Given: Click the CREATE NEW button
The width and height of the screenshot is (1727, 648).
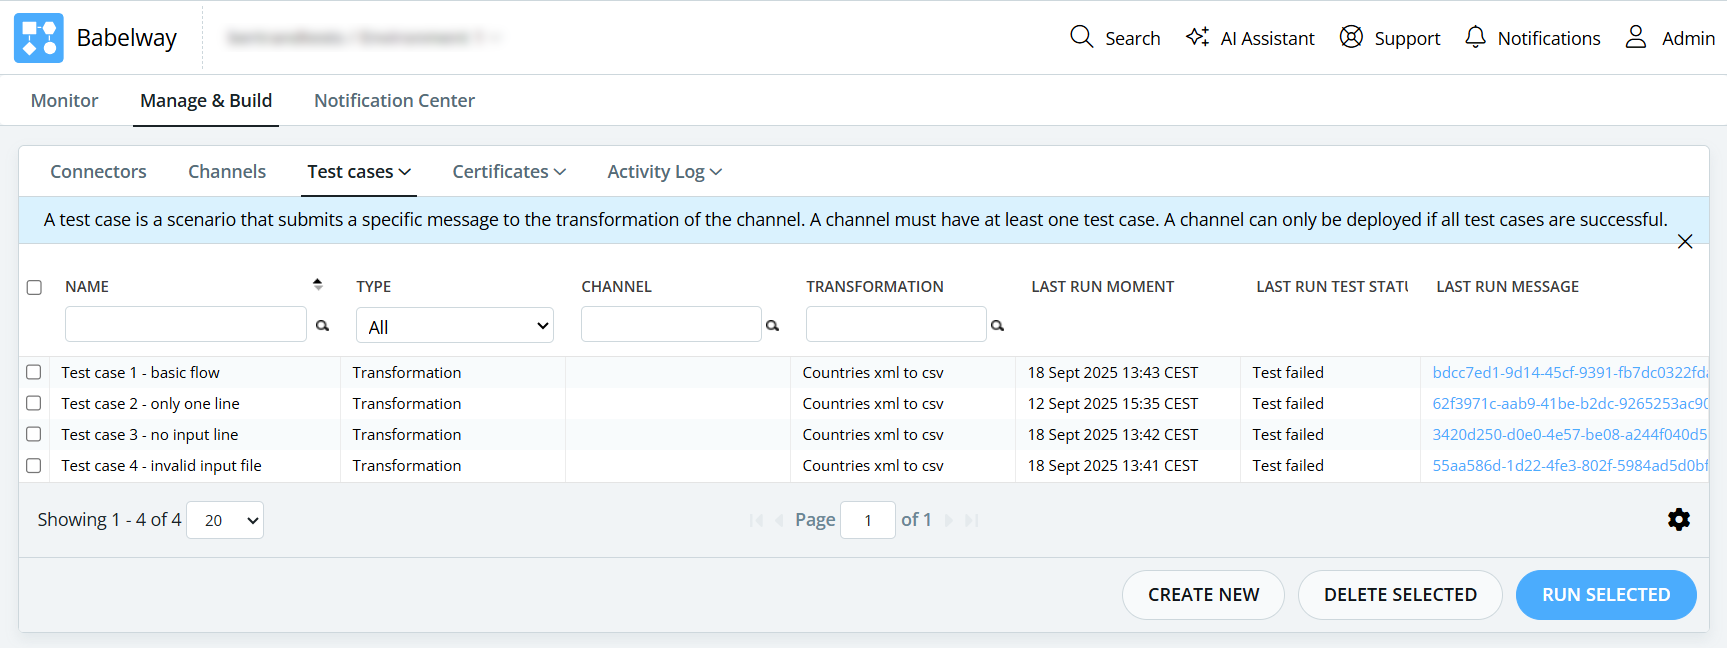Looking at the screenshot, I should [x=1203, y=595].
